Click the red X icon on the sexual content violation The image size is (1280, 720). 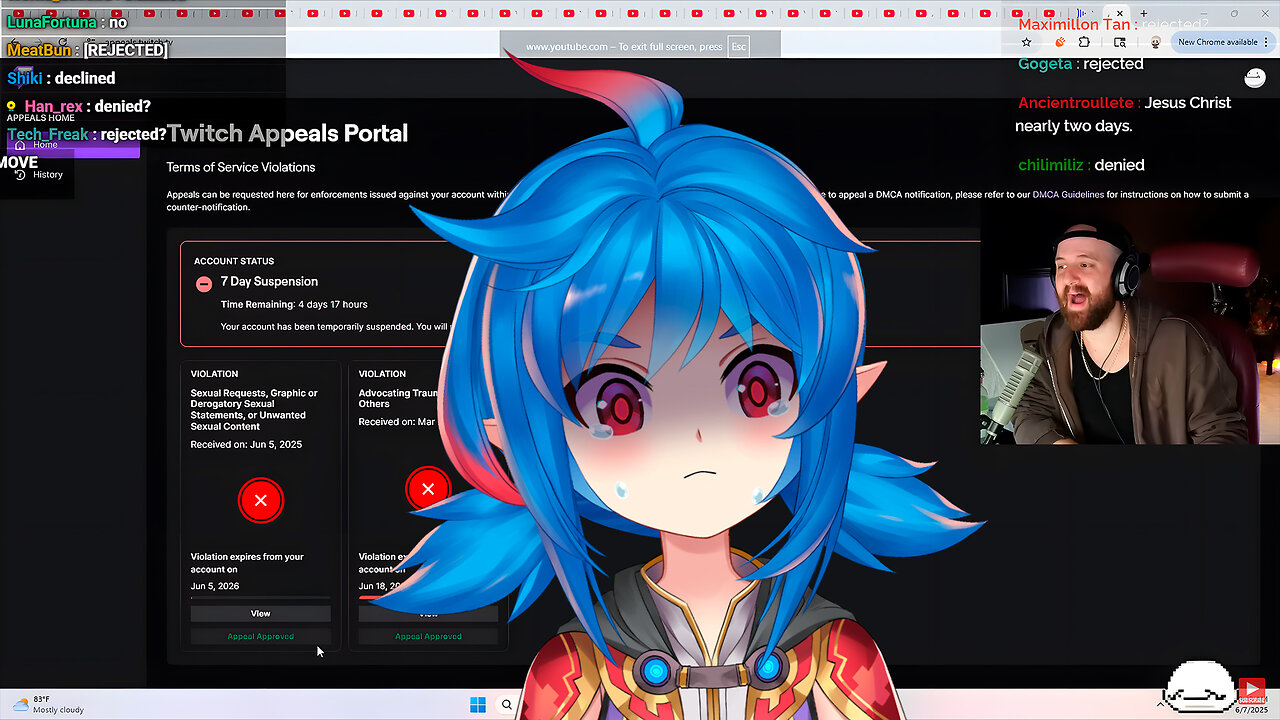[x=261, y=500]
